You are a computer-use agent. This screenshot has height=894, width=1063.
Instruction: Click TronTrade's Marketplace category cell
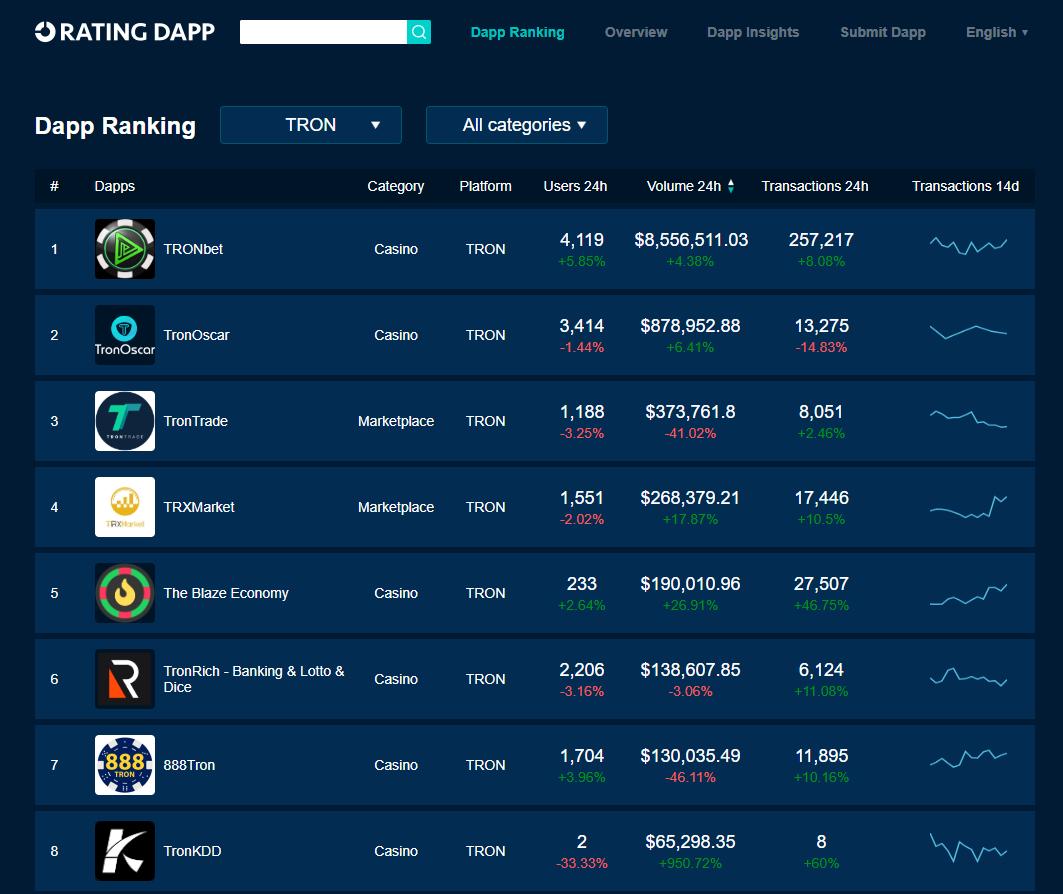point(396,421)
